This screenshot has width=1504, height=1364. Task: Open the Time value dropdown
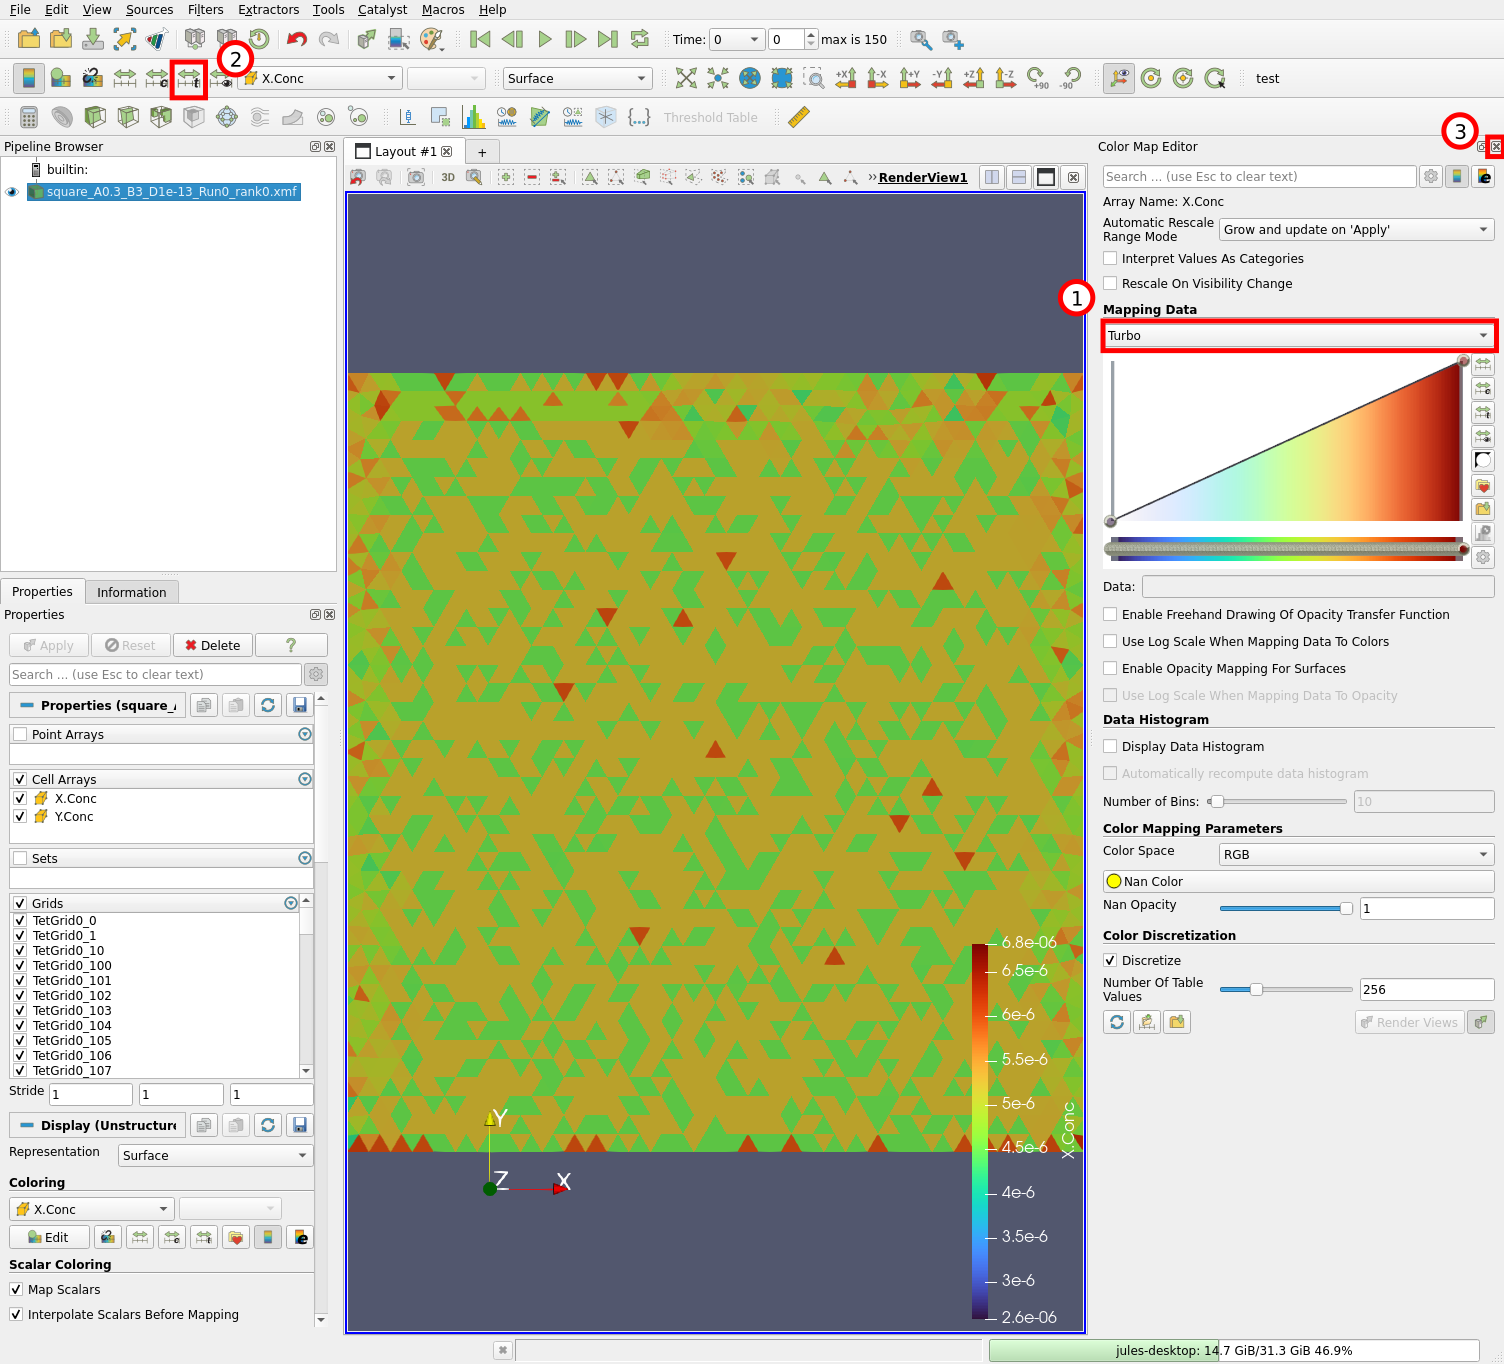tap(737, 39)
